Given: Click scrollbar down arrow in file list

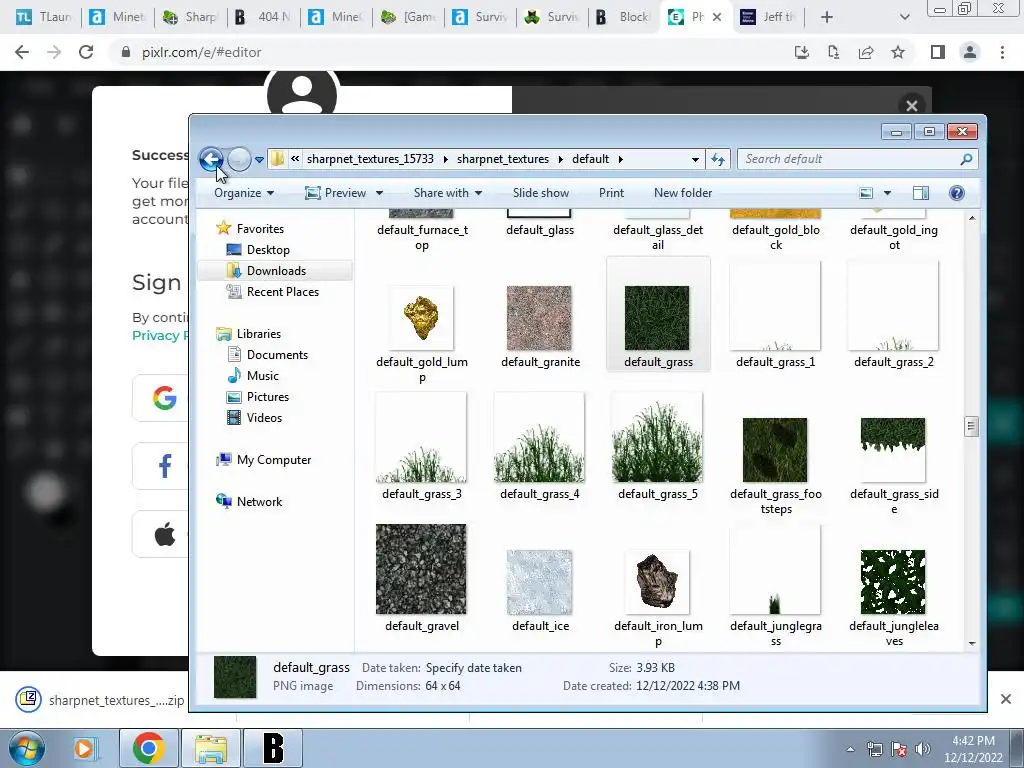Looking at the screenshot, I should click(x=972, y=643).
